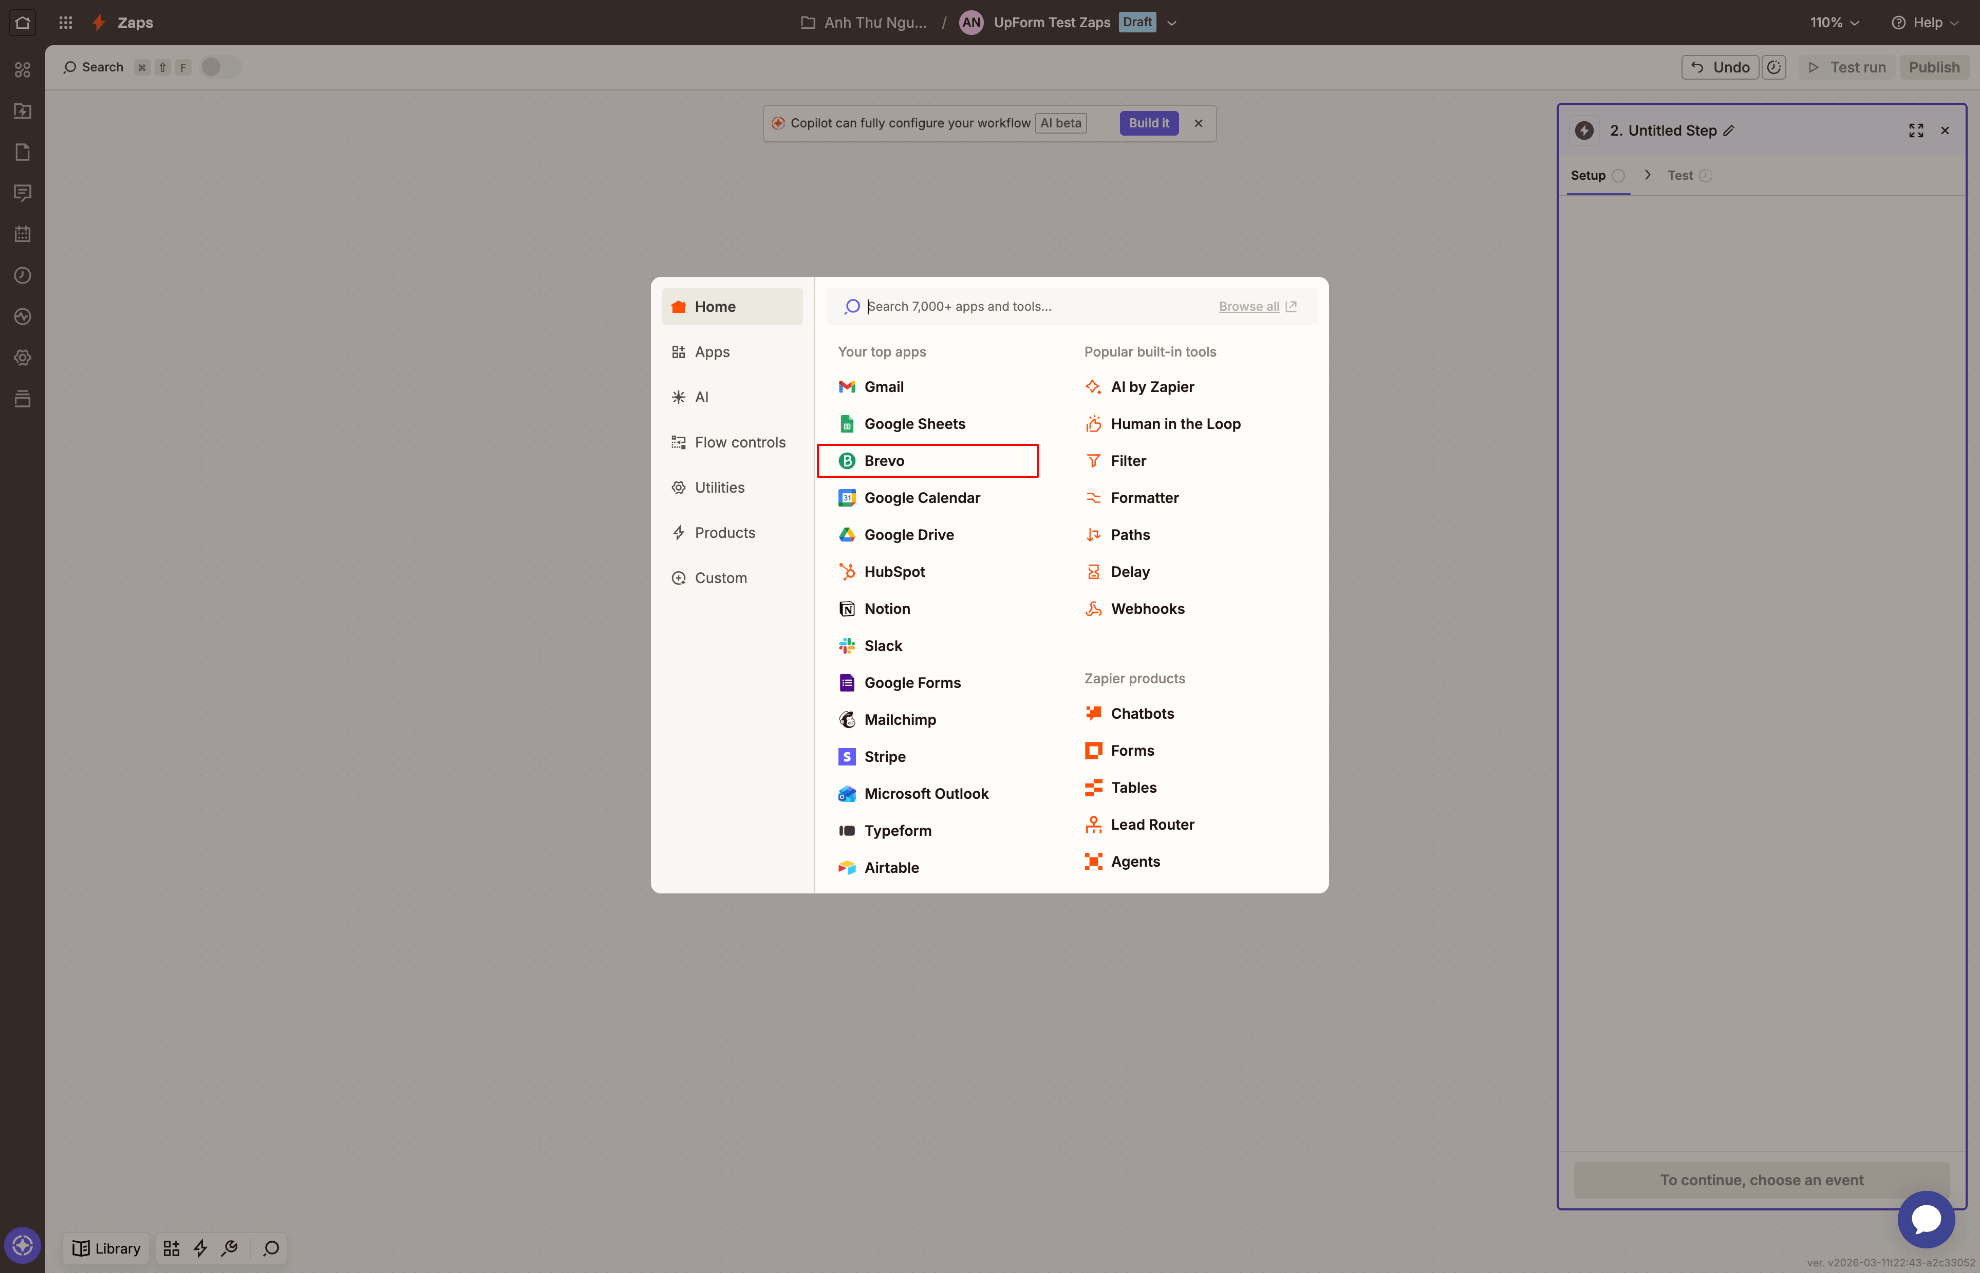Click the four-circles icon in left sidebar
1980x1273 pixels.
pyautogui.click(x=22, y=70)
